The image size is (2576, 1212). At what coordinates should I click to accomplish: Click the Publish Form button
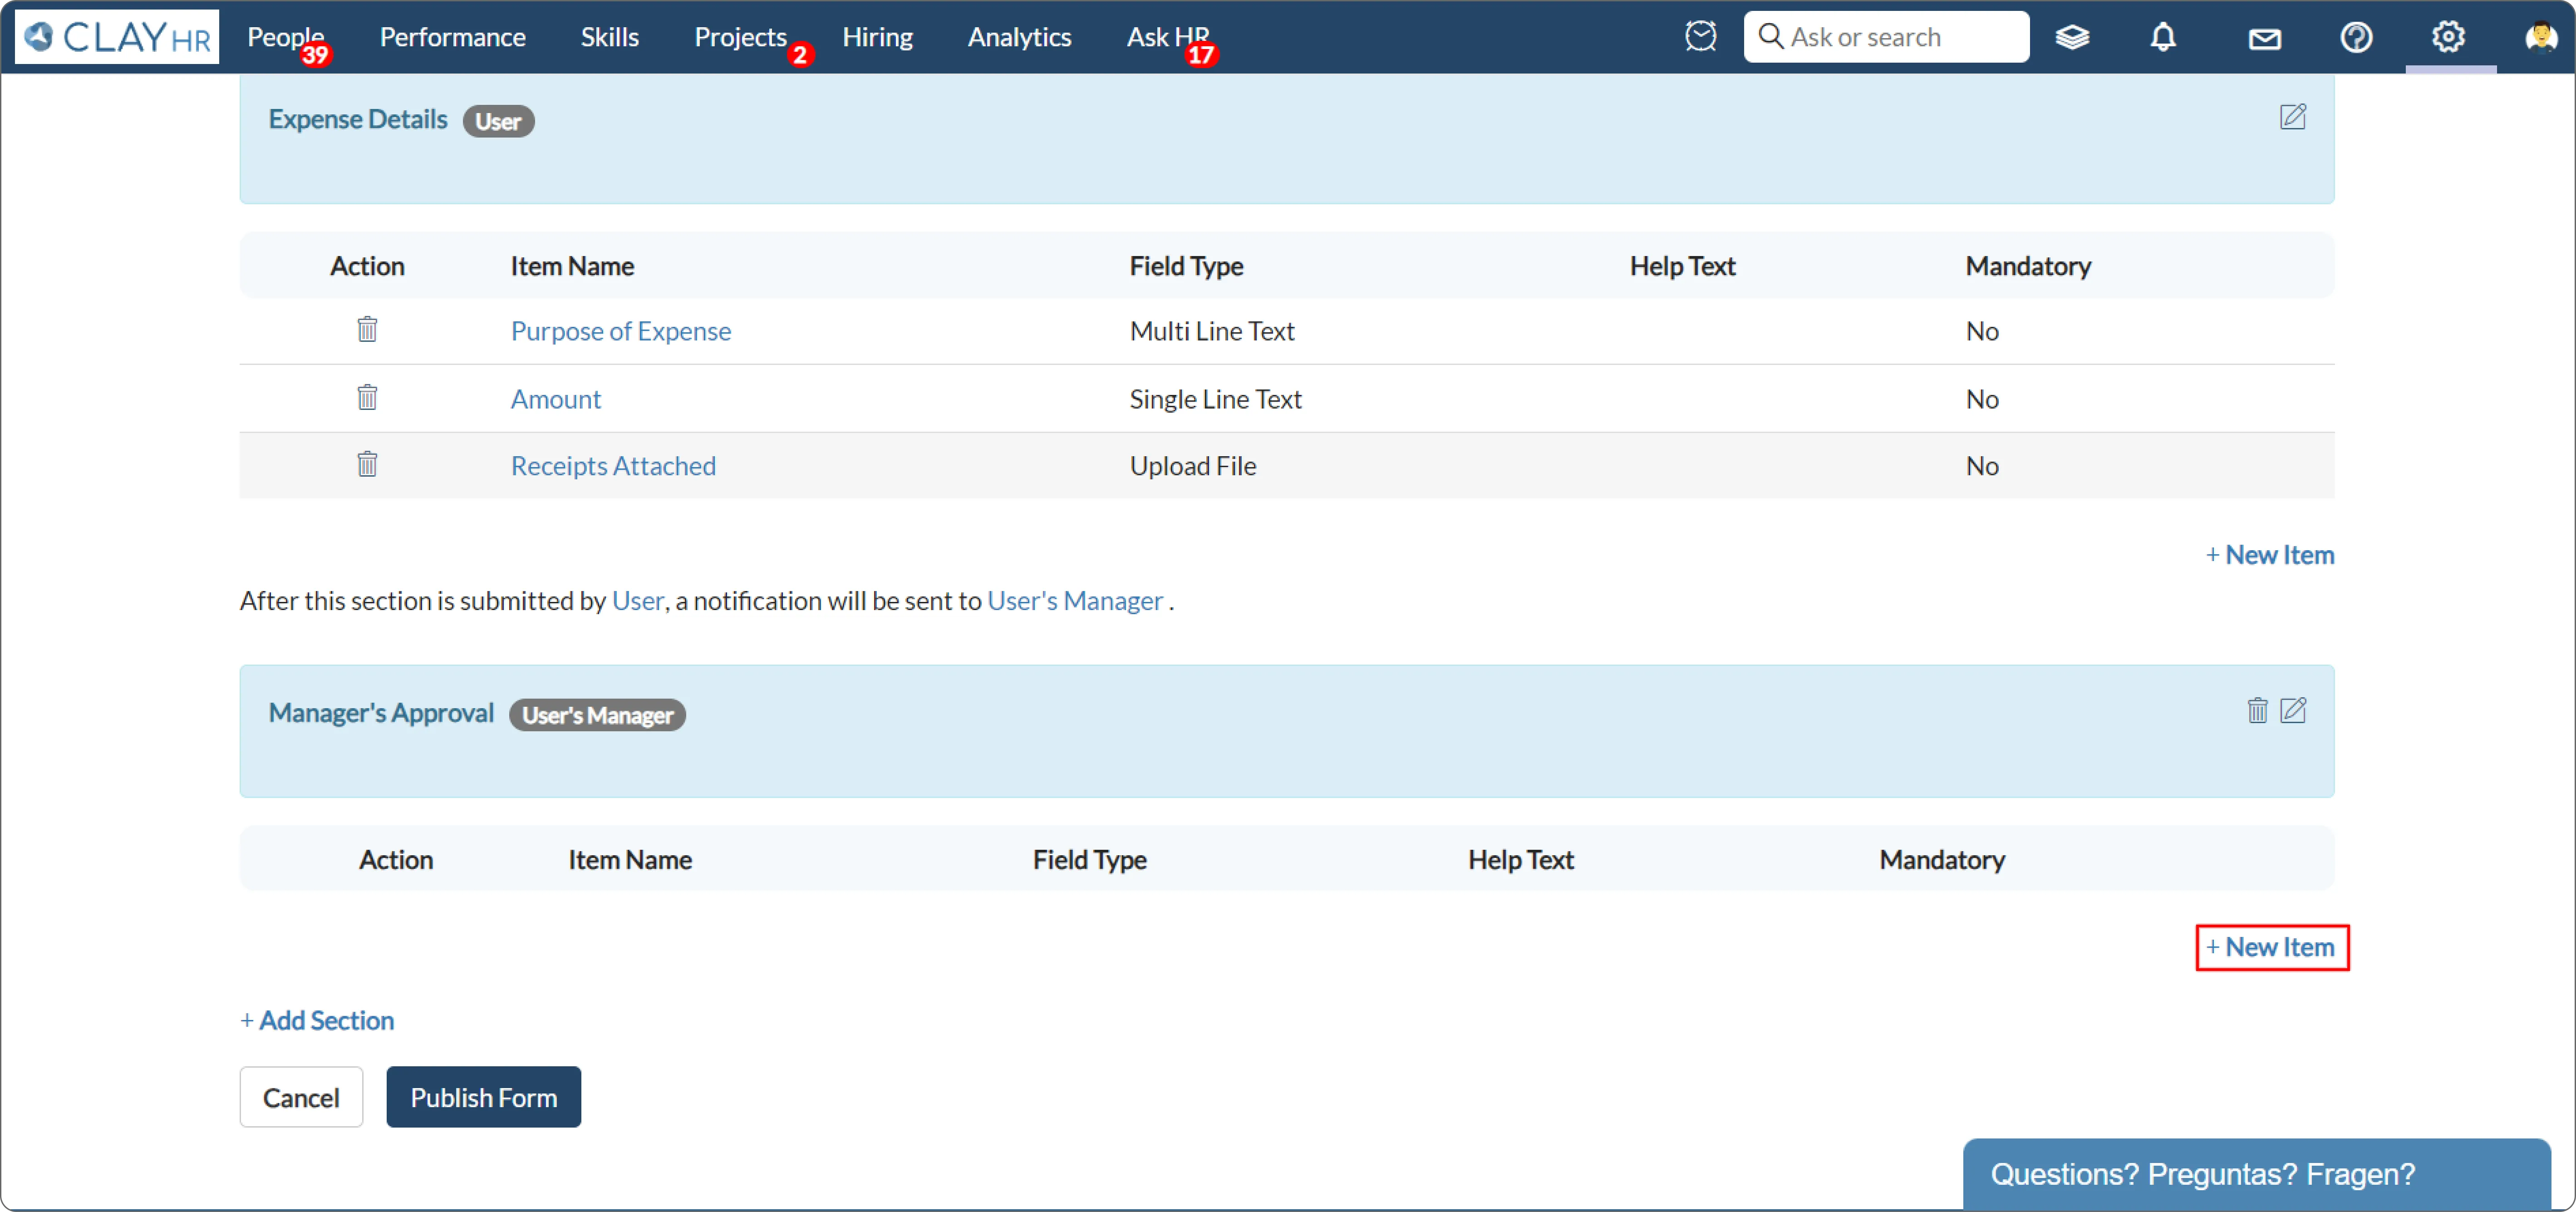483,1097
